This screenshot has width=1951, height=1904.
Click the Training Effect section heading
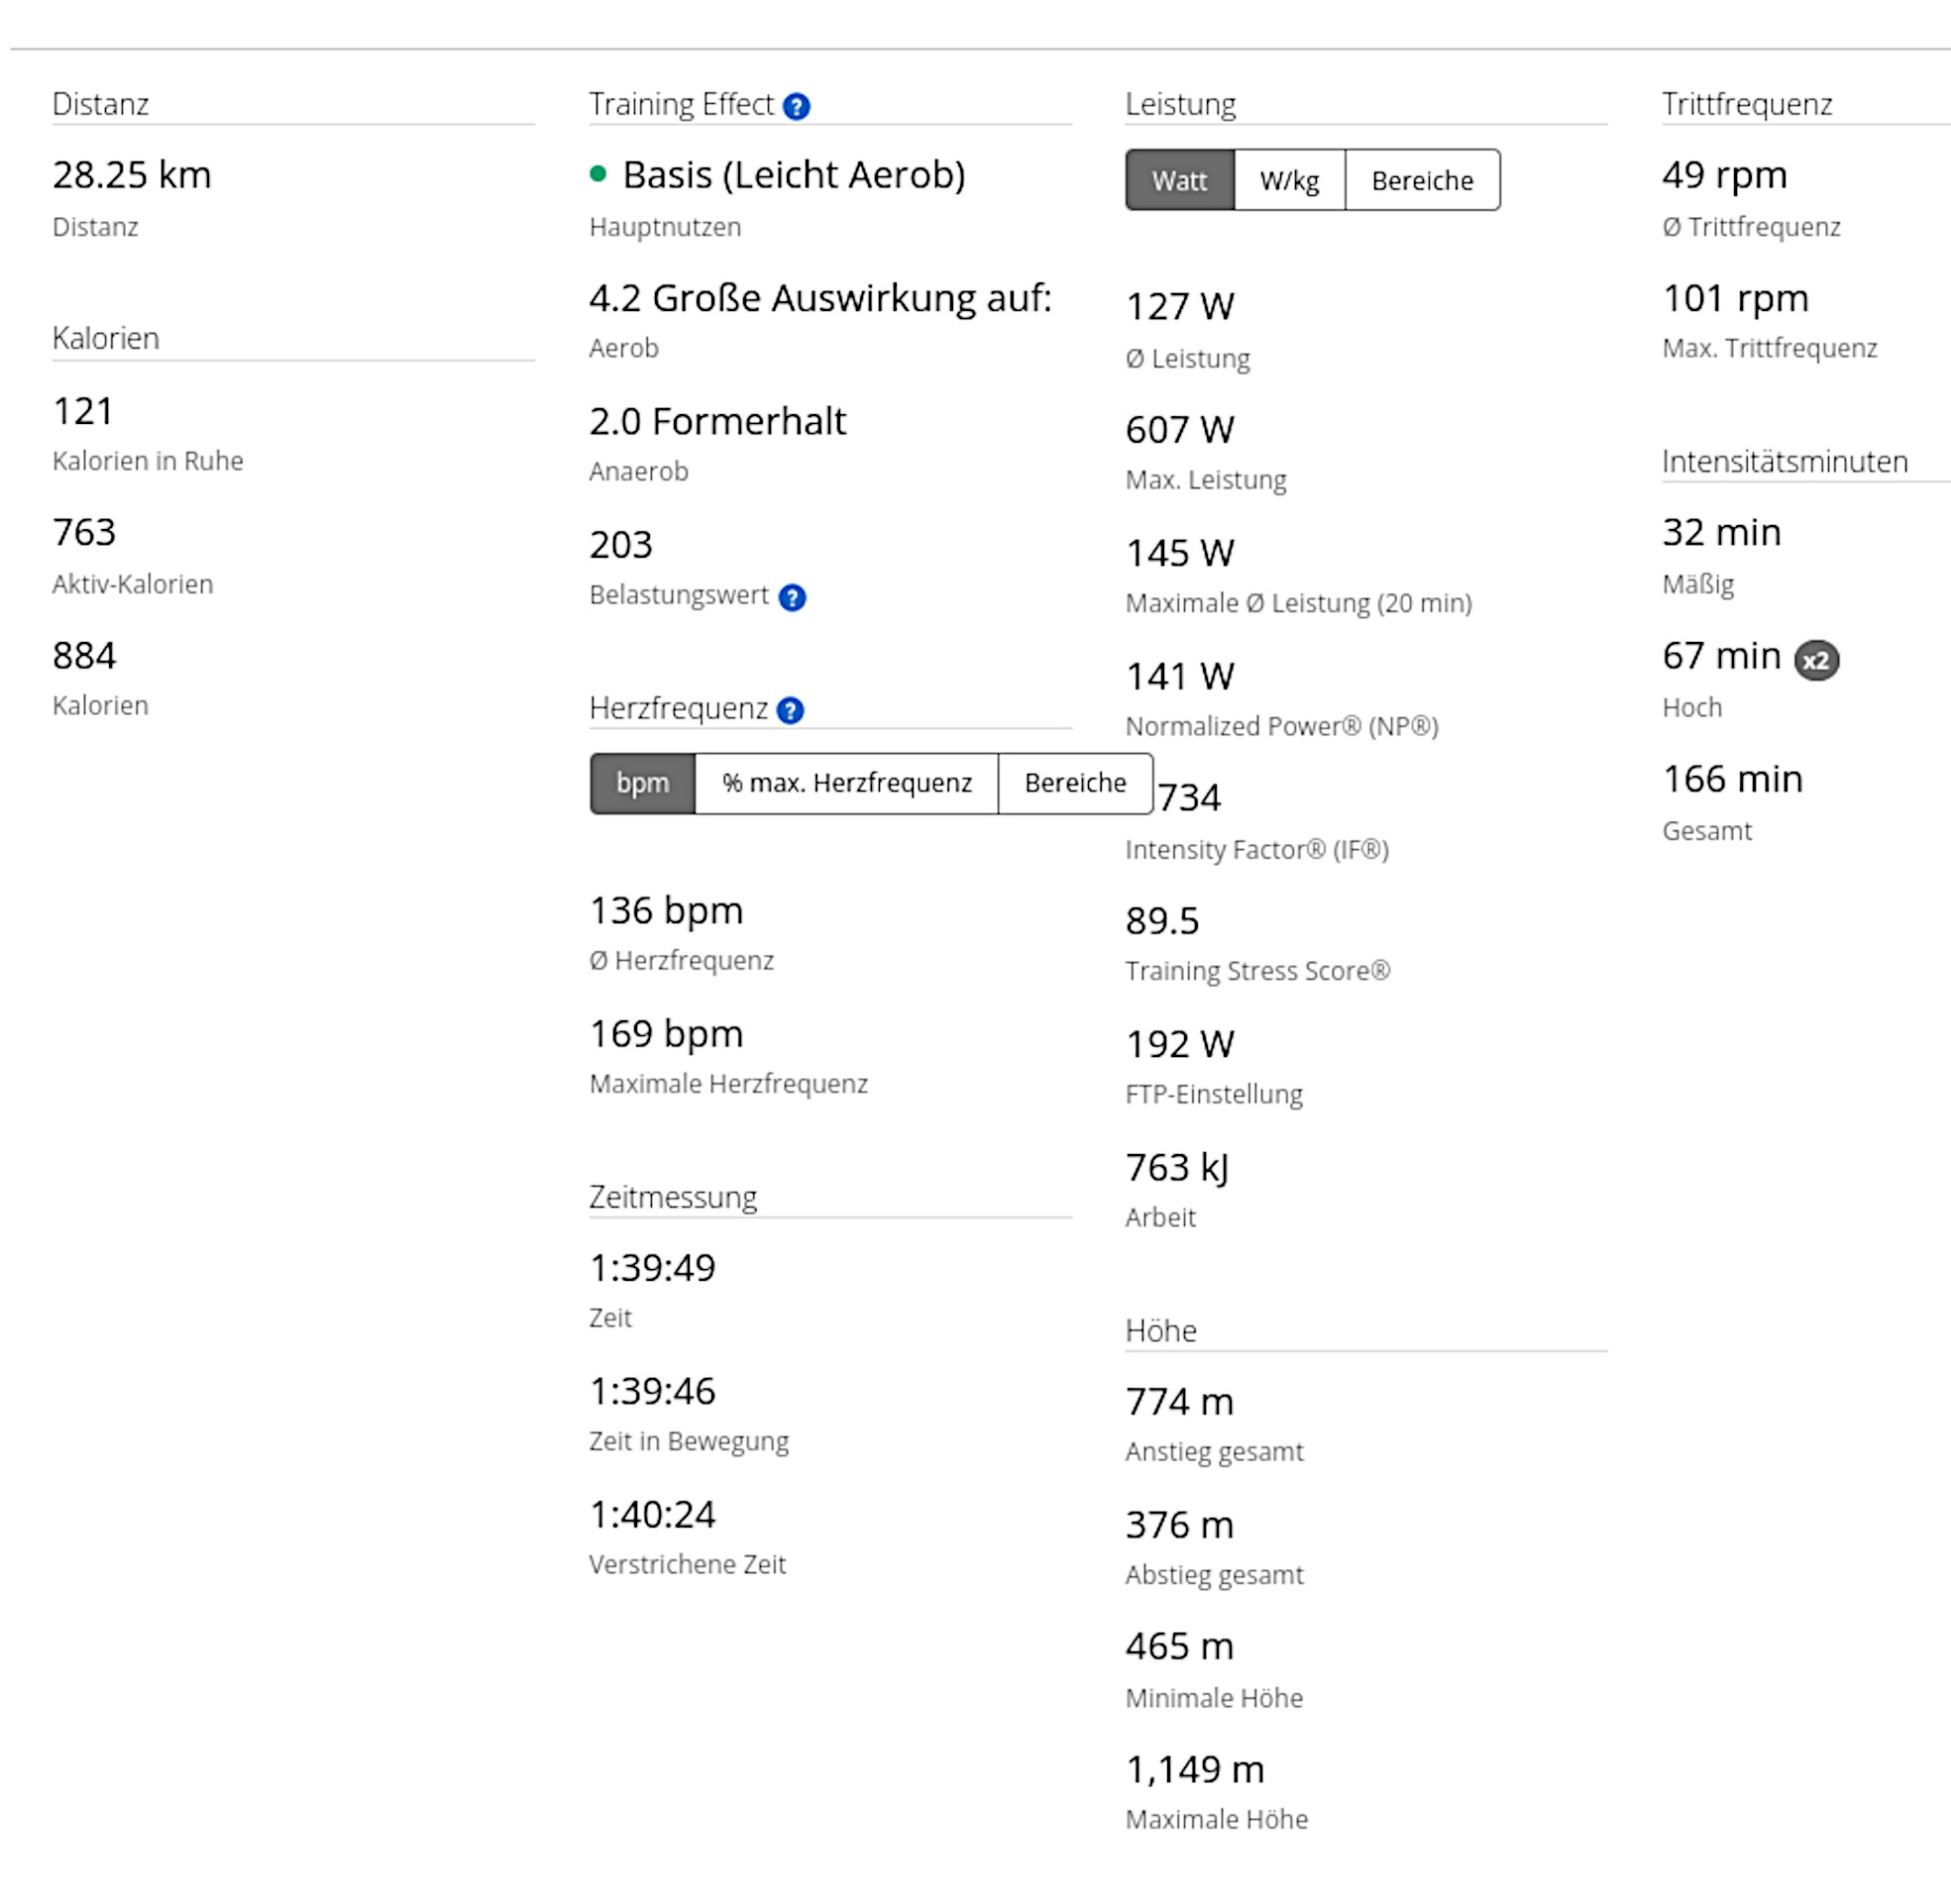click(x=681, y=104)
